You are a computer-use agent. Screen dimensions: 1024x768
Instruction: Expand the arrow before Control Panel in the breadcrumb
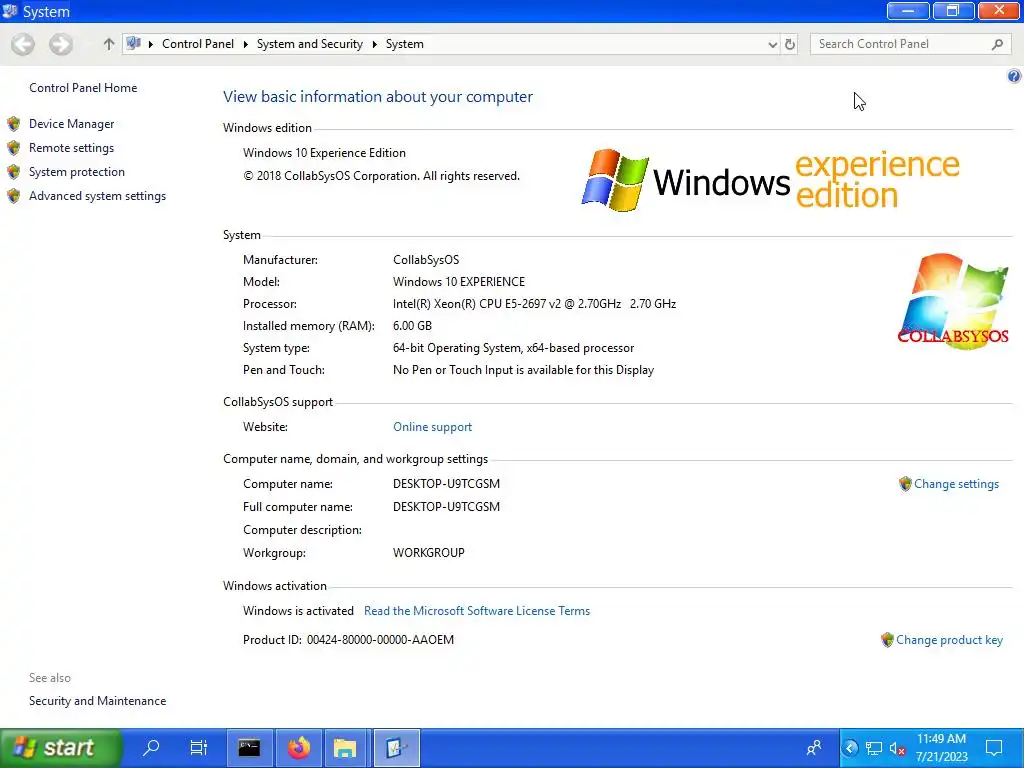[x=151, y=44]
